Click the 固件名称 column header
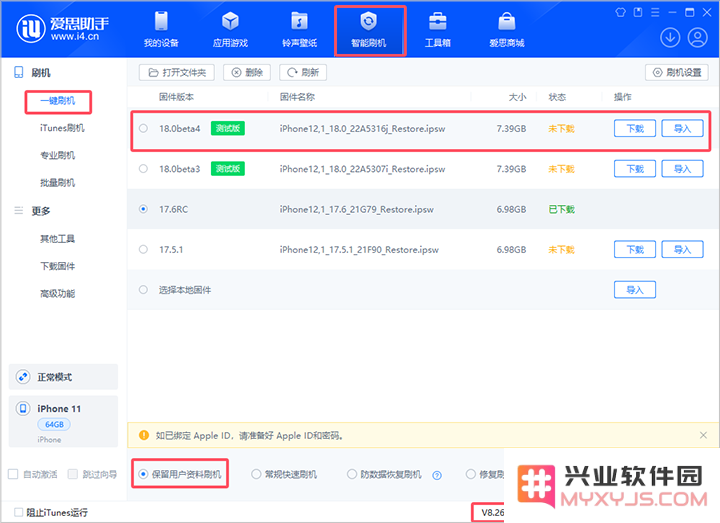This screenshot has width=720, height=523. point(297,97)
